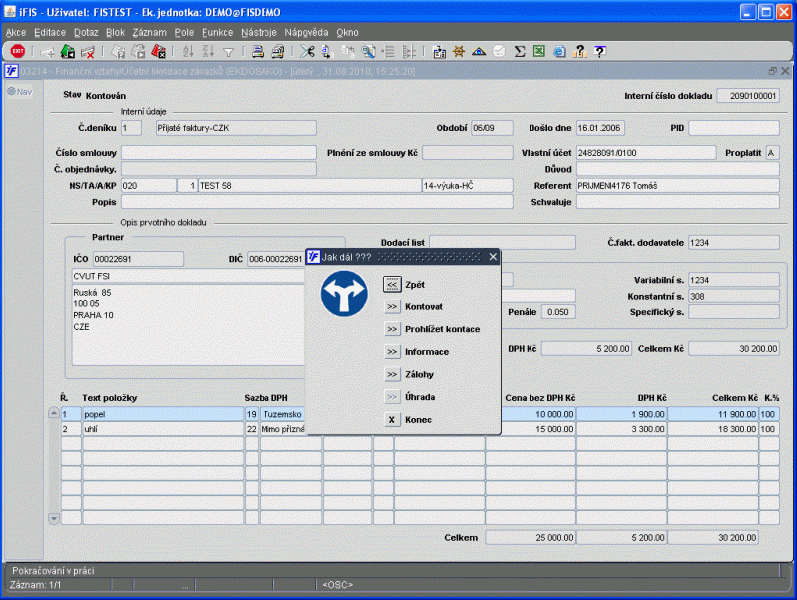
Task: Close the 'Jak dál ???' dialog
Action: pyautogui.click(x=493, y=257)
